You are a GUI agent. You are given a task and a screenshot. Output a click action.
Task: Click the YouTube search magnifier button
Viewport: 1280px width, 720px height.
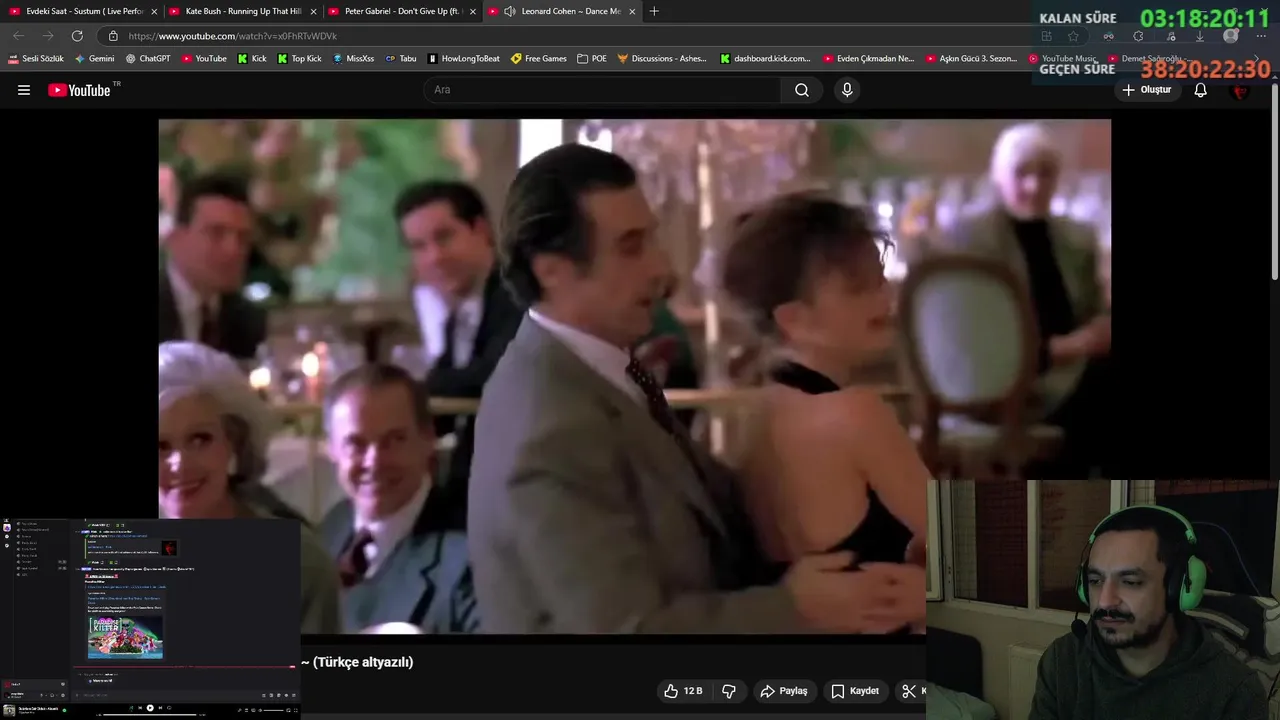point(802,90)
